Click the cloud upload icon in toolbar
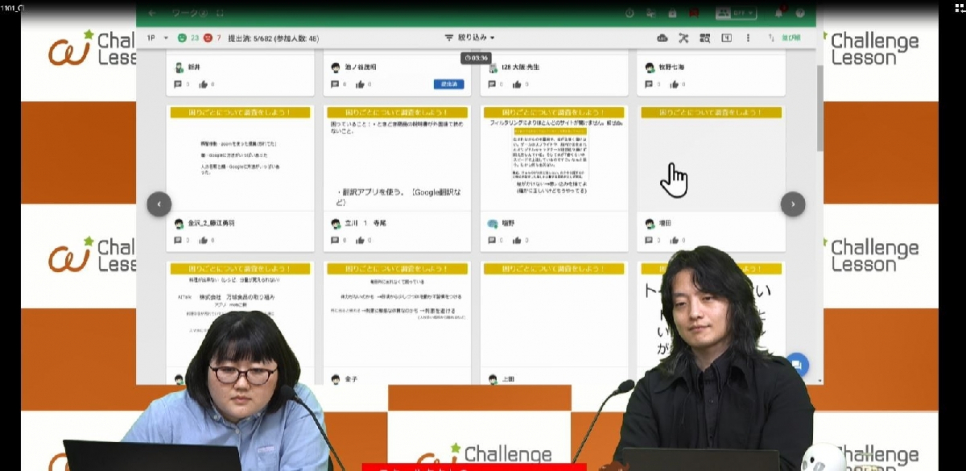This screenshot has width=966, height=471. coord(662,38)
